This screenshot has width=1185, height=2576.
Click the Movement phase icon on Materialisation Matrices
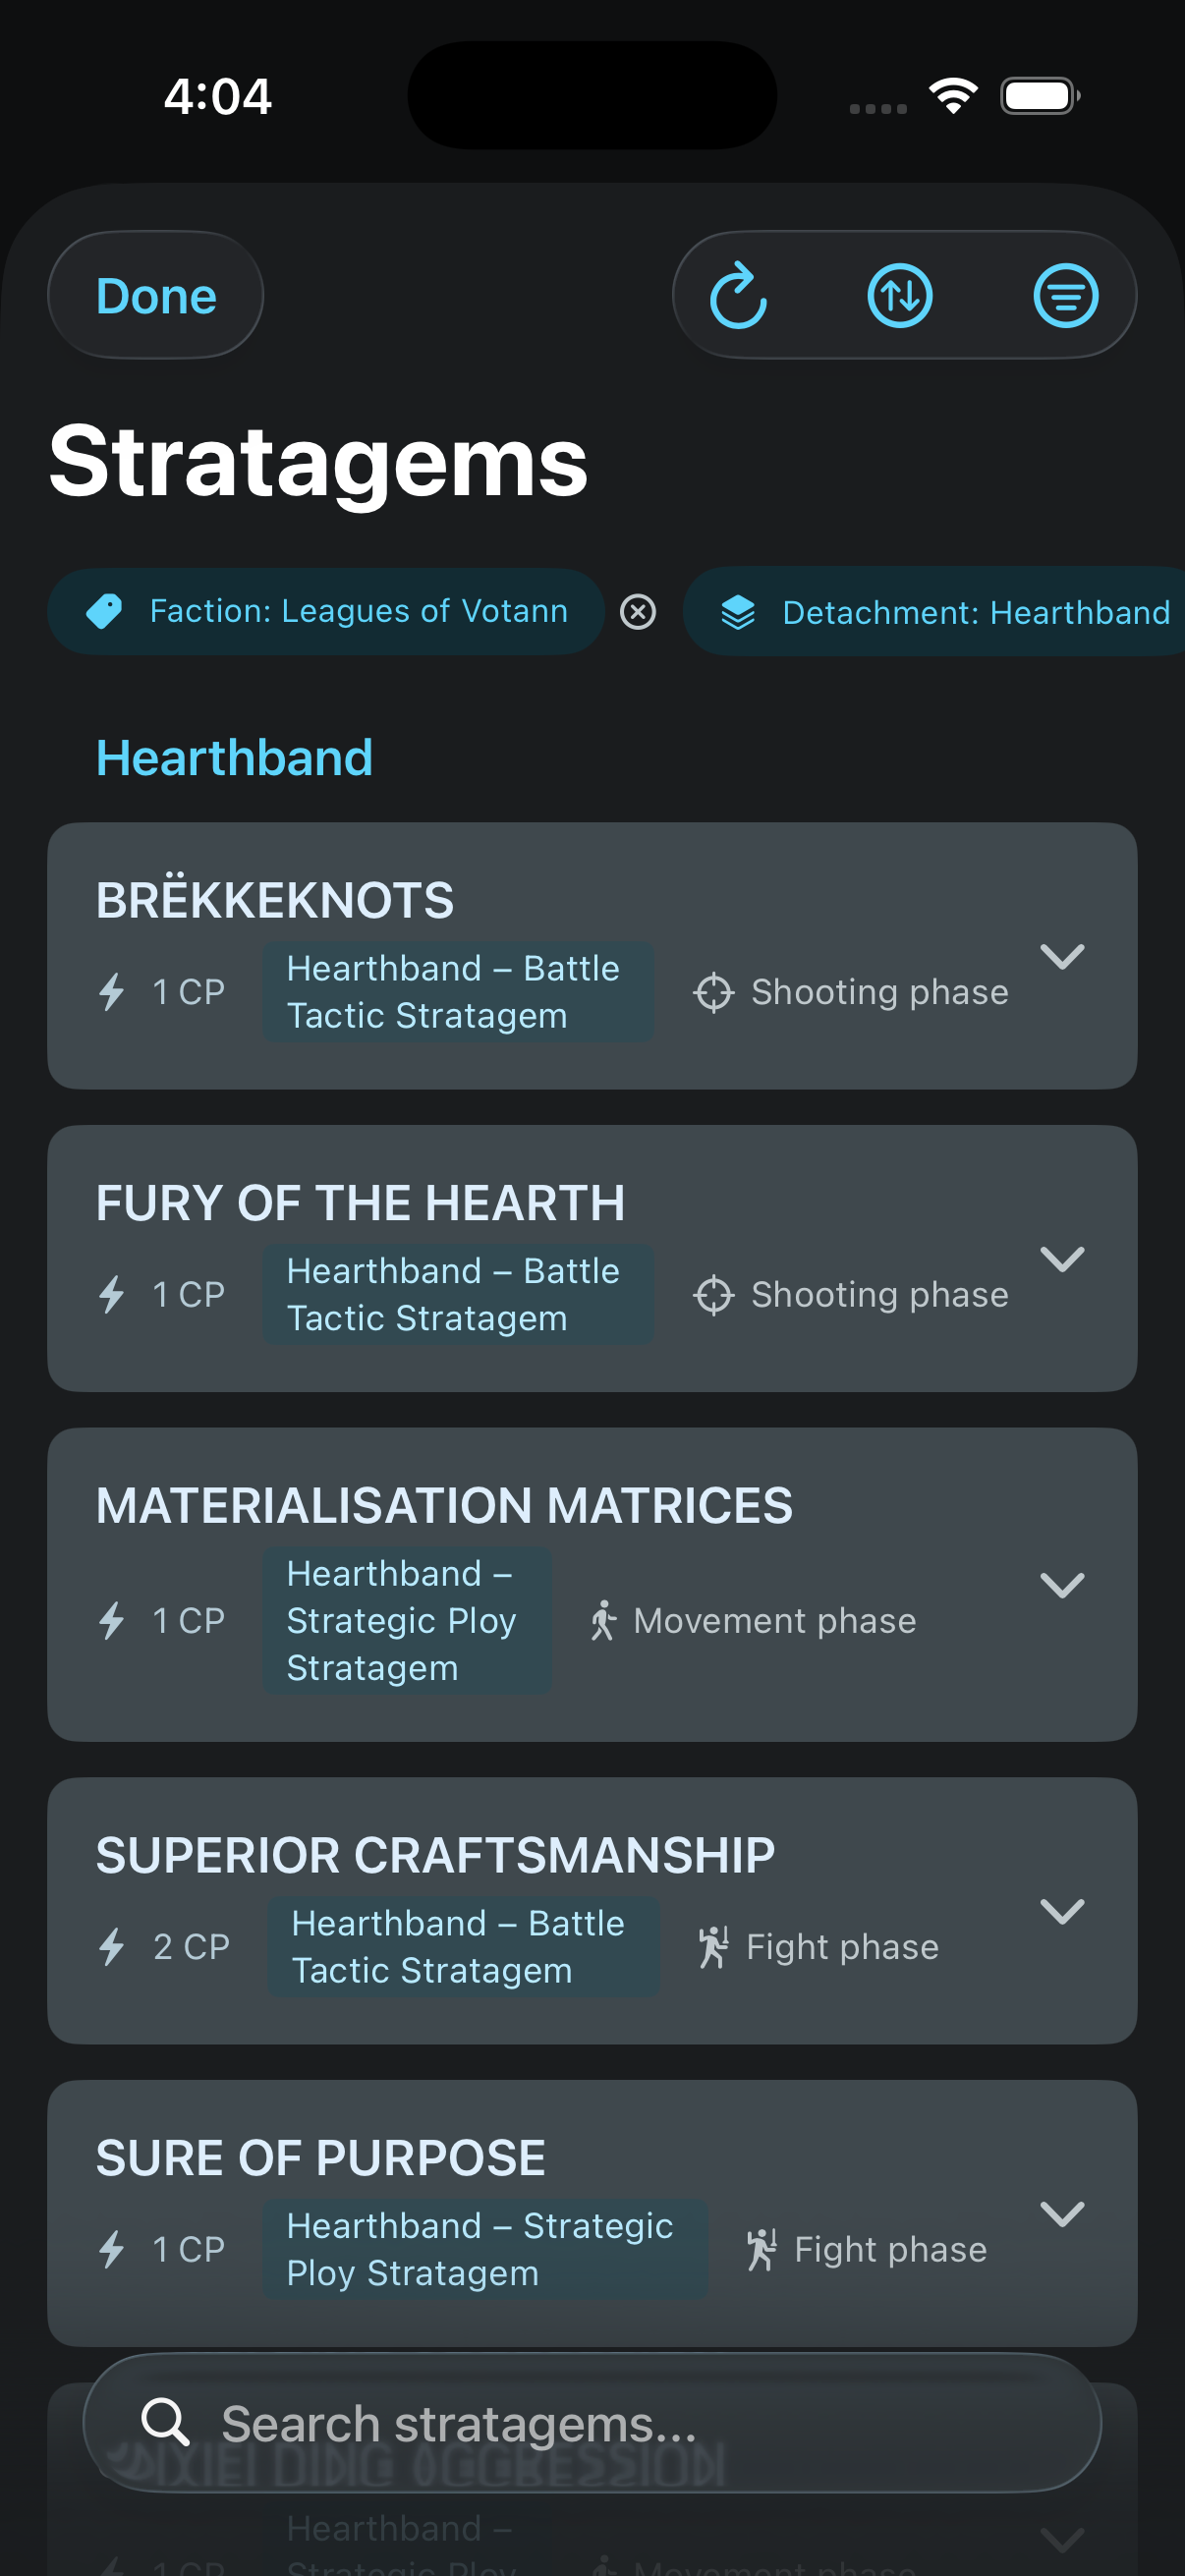pyautogui.click(x=603, y=1620)
